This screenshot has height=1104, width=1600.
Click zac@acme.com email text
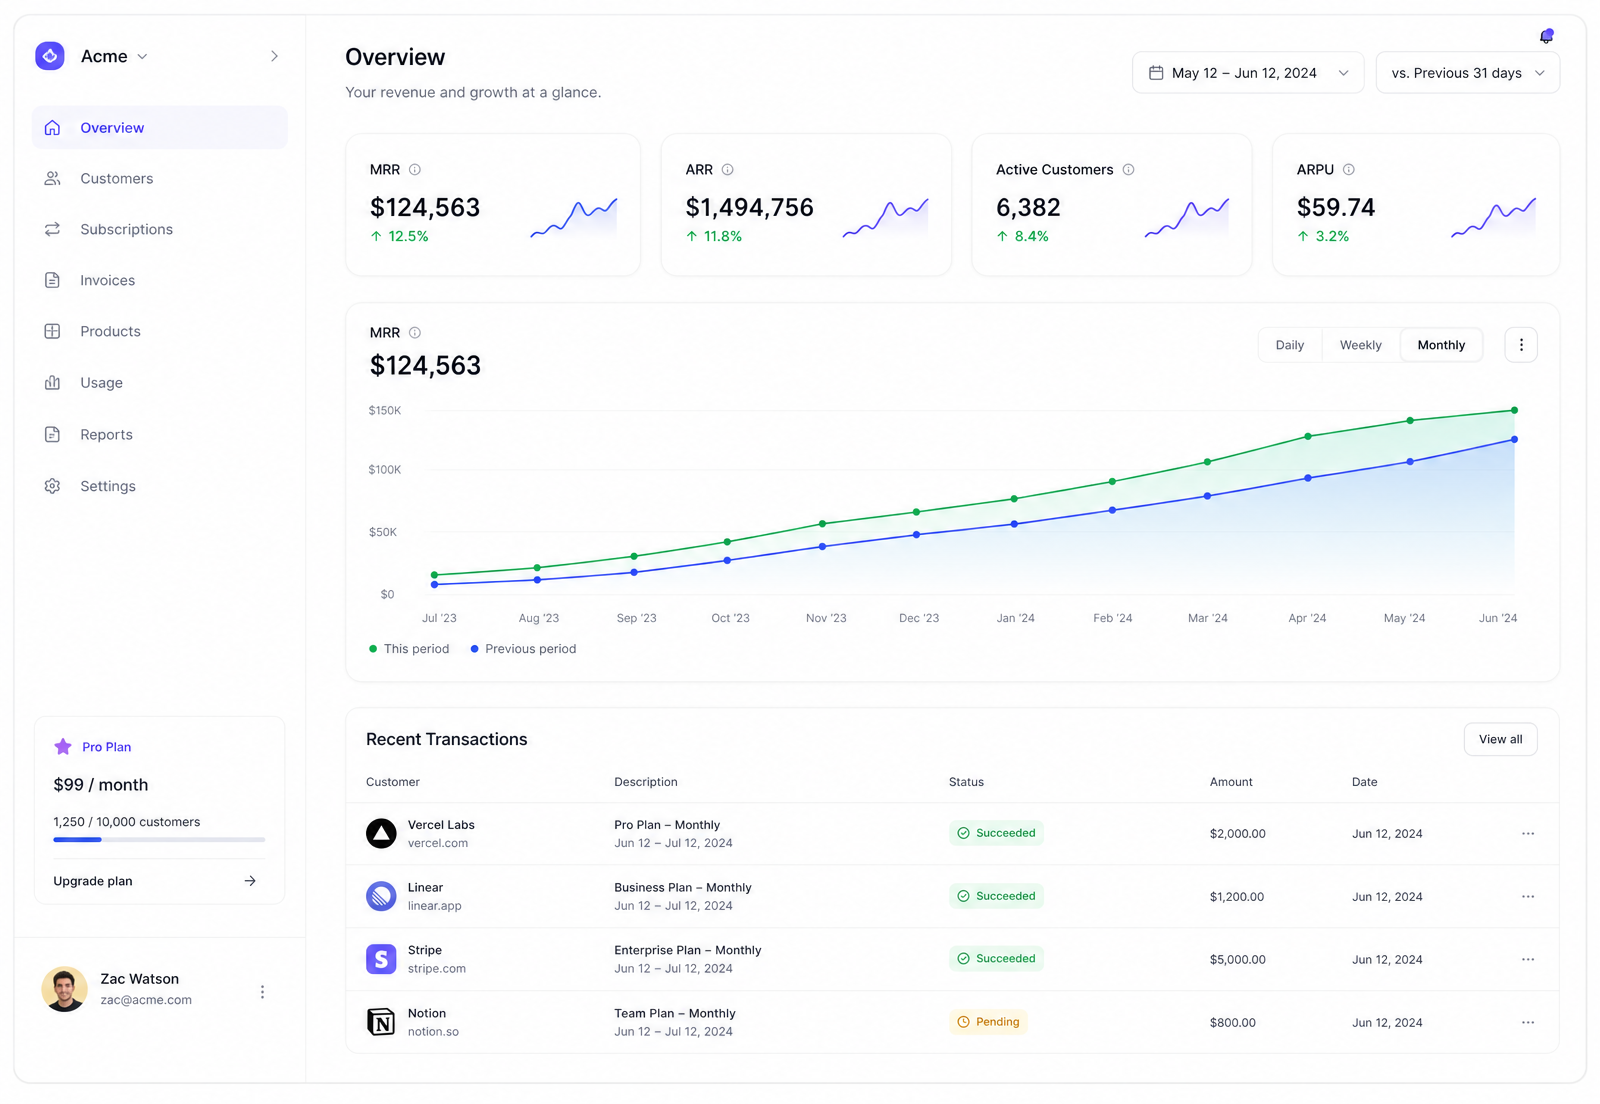click(x=146, y=1000)
